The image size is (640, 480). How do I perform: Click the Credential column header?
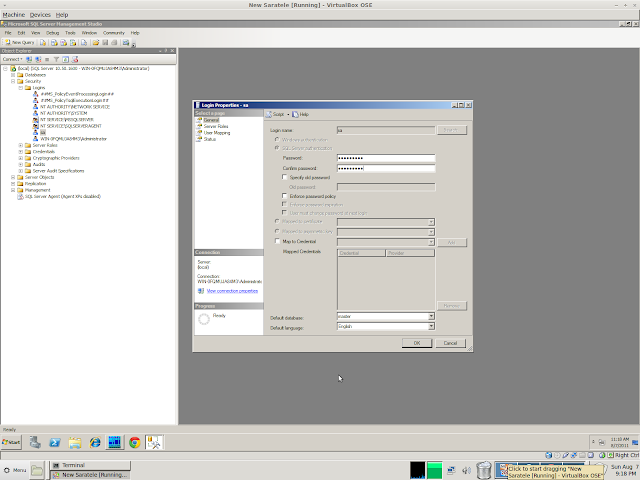pyautogui.click(x=362, y=253)
